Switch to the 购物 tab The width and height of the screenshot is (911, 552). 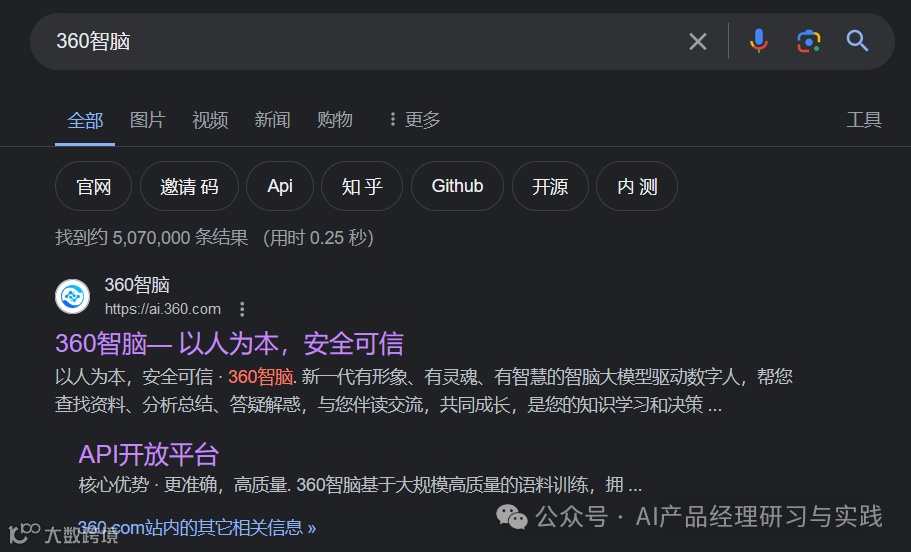coord(335,120)
